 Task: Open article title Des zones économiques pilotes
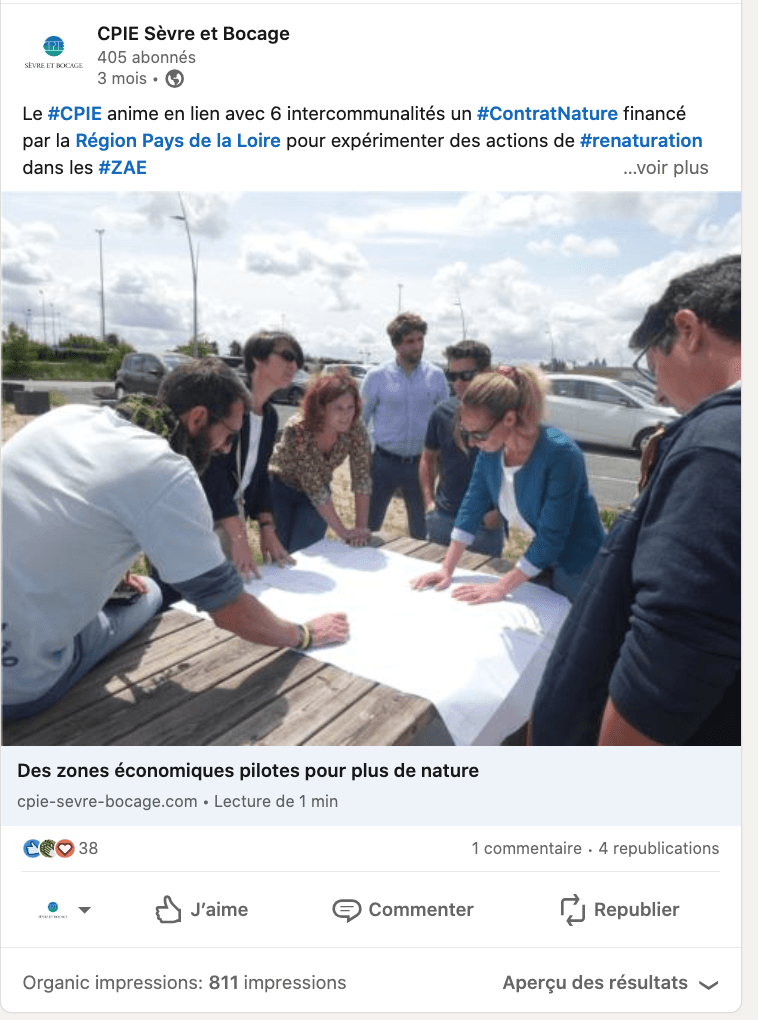click(248, 771)
